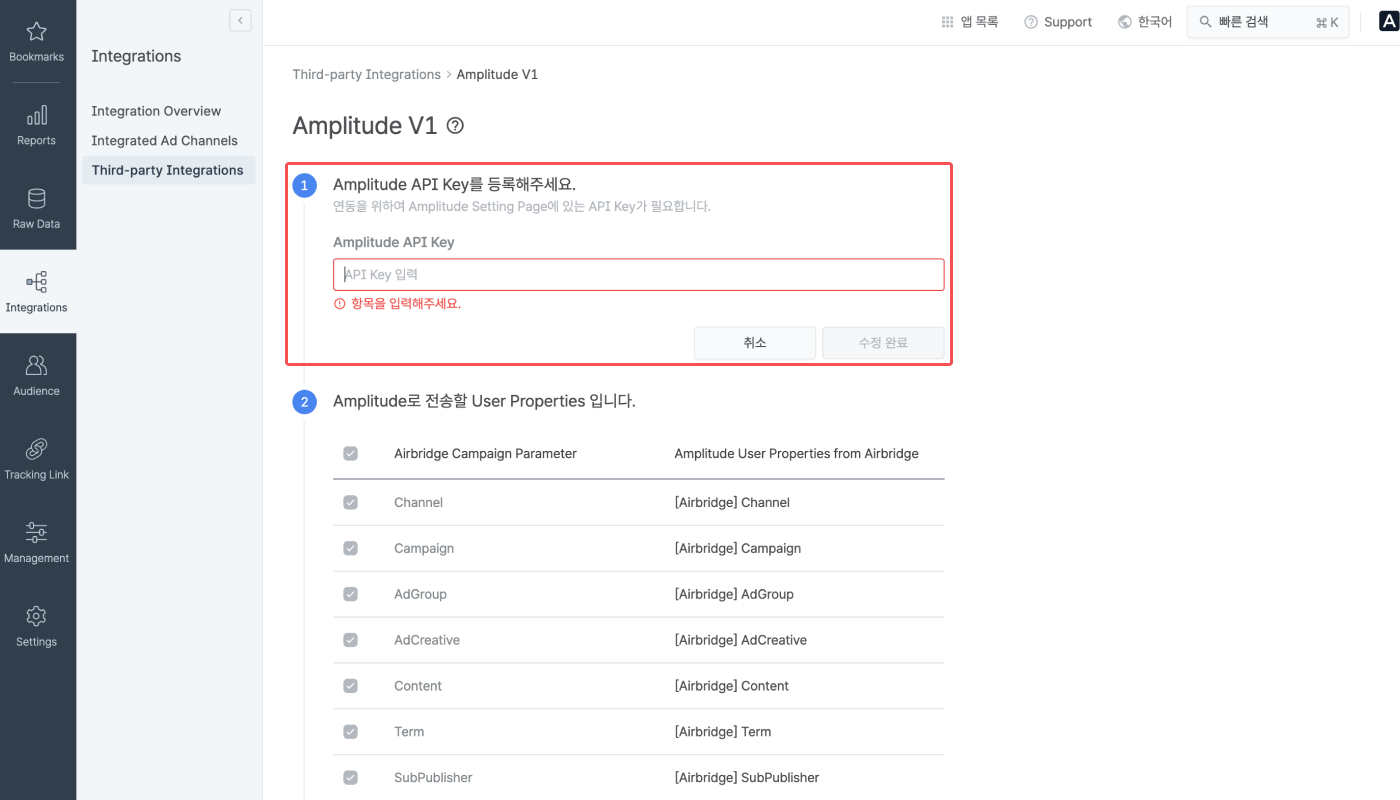Viewport: 1400px width, 800px height.
Task: Click the Amplitude API Key input field
Action: (x=638, y=274)
